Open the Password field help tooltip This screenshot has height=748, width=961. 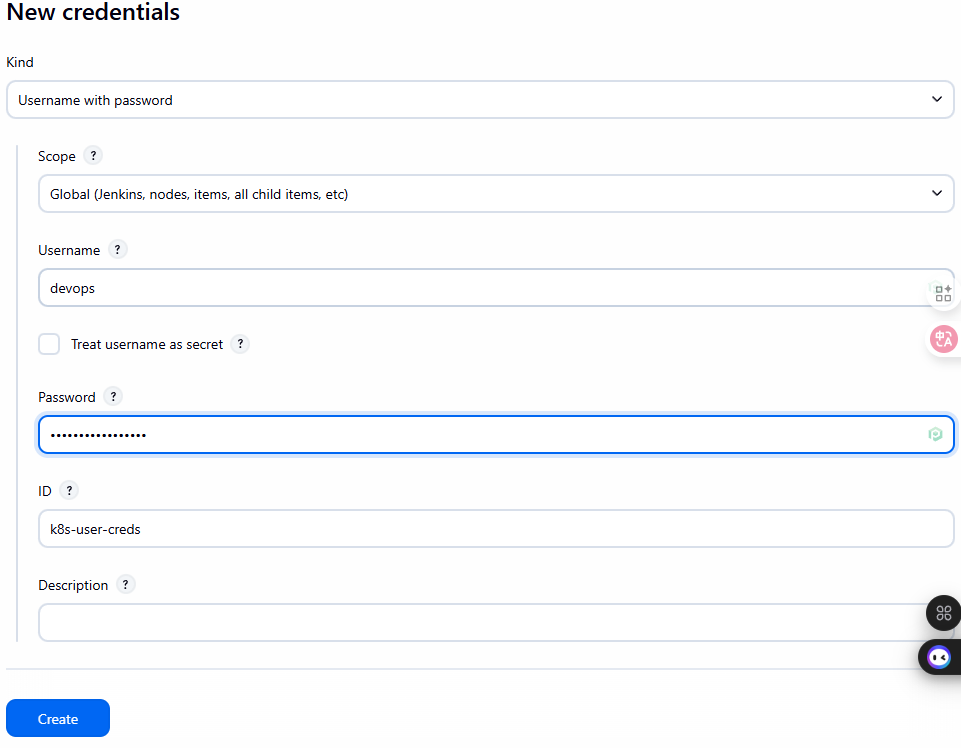pyautogui.click(x=113, y=397)
